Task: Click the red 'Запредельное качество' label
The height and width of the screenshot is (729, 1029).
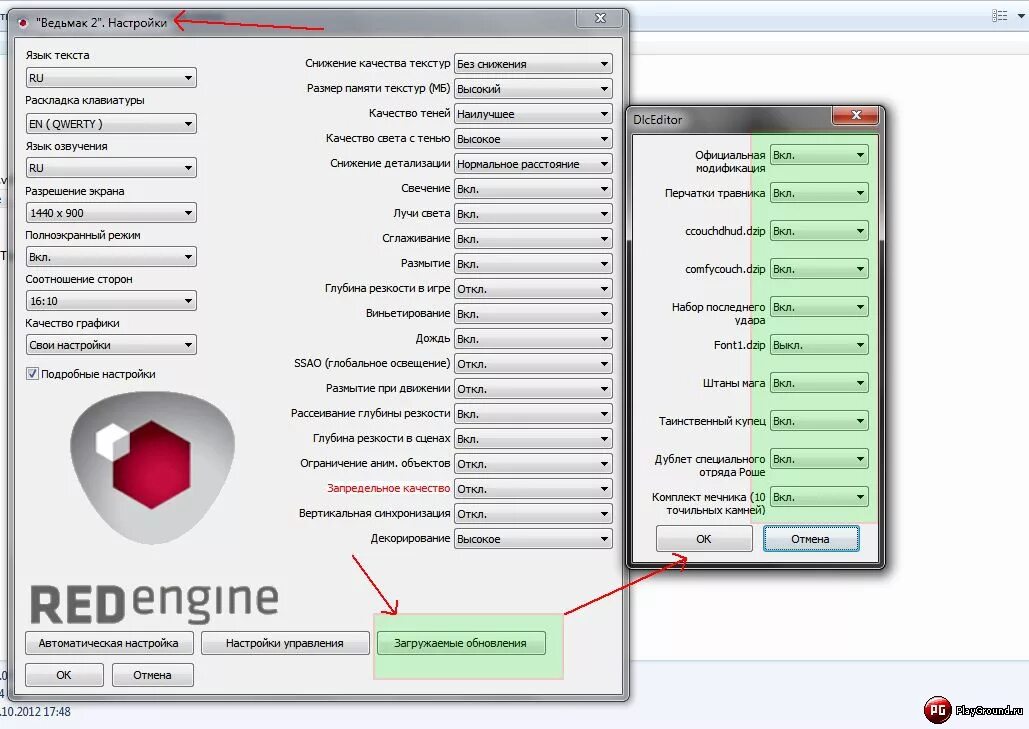Action: click(388, 488)
